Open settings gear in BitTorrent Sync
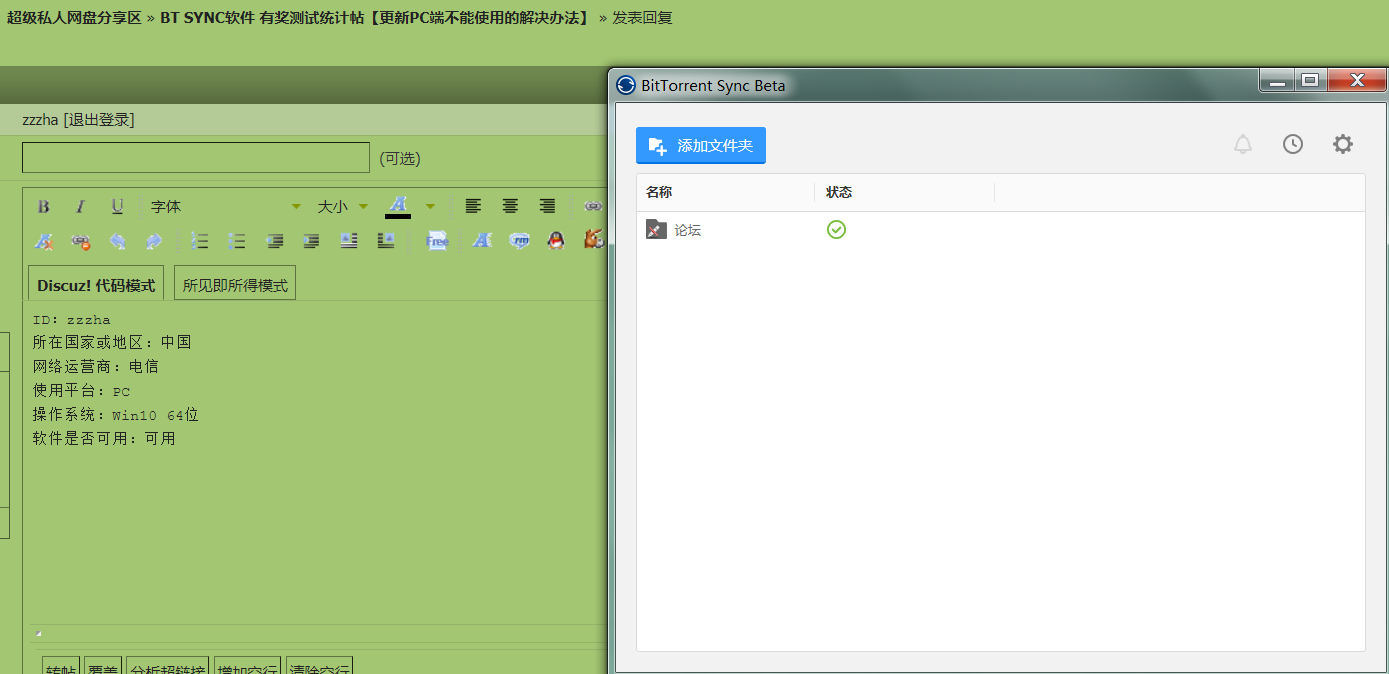Viewport: 1389px width, 674px height. (1343, 145)
